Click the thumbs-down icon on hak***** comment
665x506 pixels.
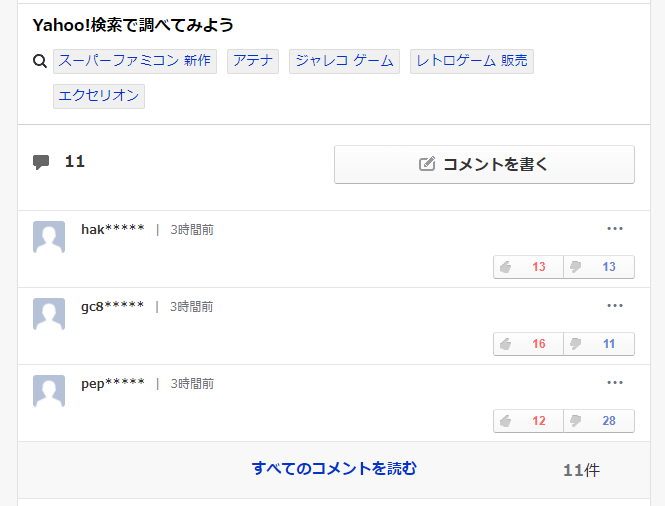pyautogui.click(x=576, y=267)
